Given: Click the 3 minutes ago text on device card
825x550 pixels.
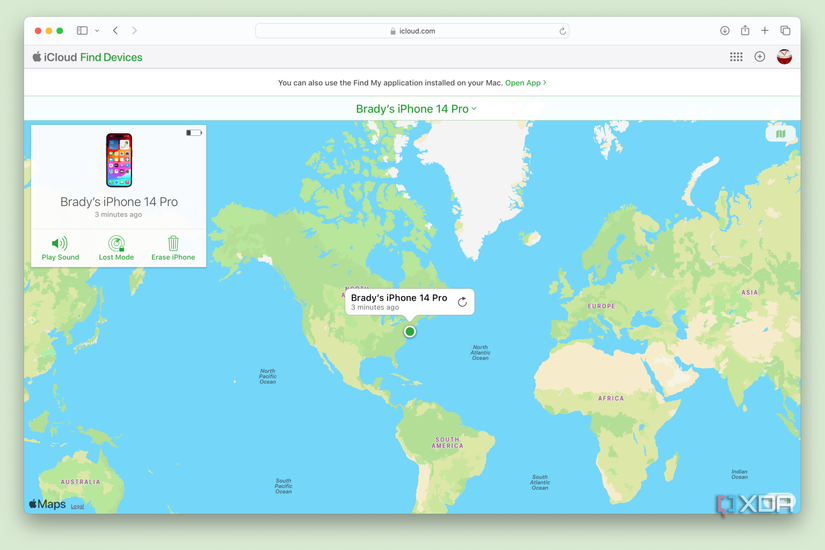Looking at the screenshot, I should [x=118, y=214].
